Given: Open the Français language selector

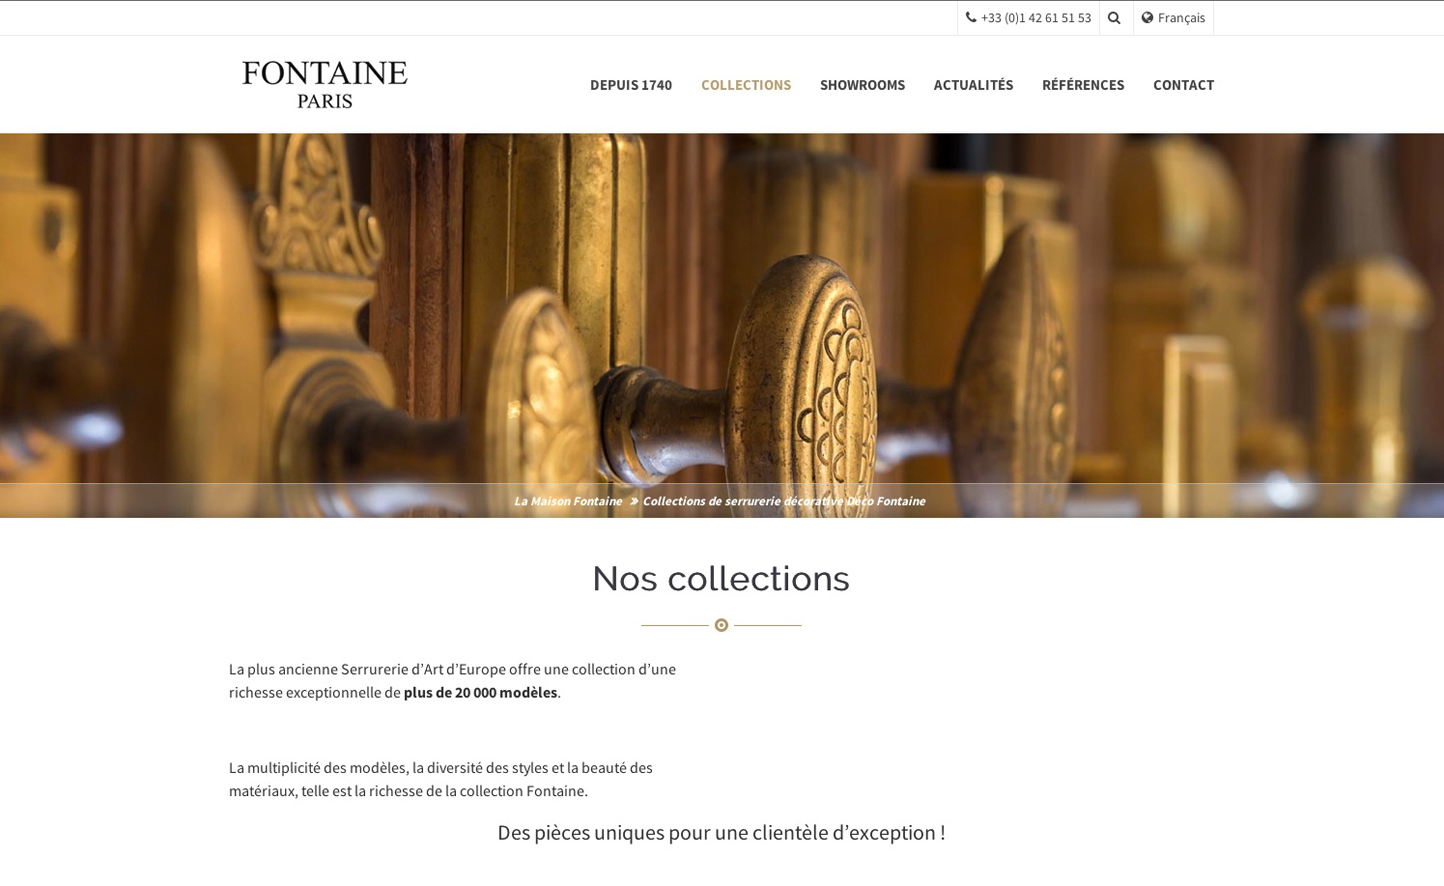Looking at the screenshot, I should coord(1173,18).
